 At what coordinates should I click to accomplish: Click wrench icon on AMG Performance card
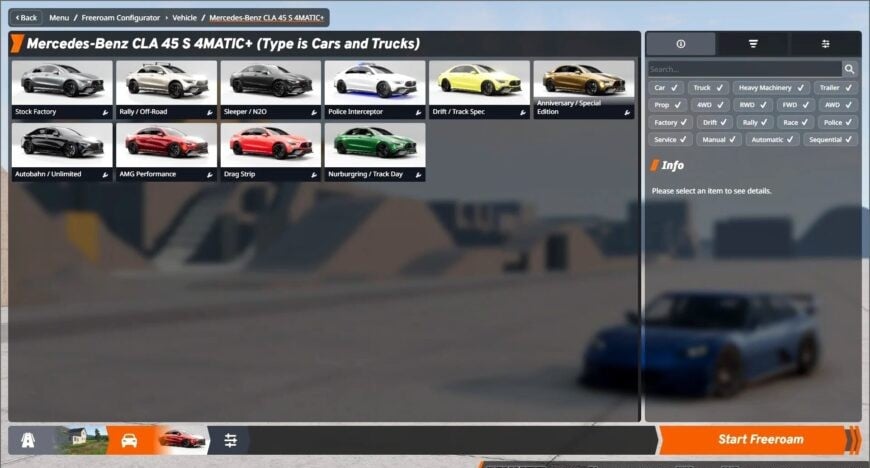click(x=210, y=175)
